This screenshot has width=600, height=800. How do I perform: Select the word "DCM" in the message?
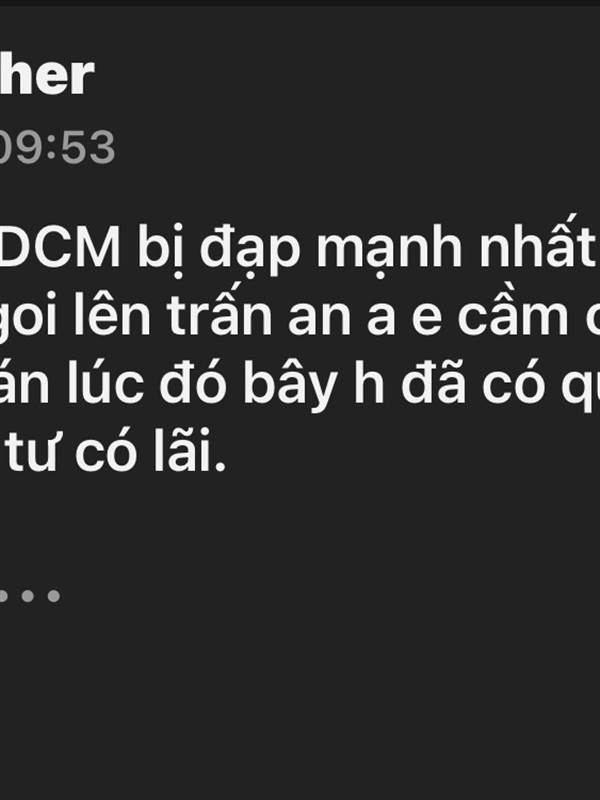pyautogui.click(x=60, y=248)
